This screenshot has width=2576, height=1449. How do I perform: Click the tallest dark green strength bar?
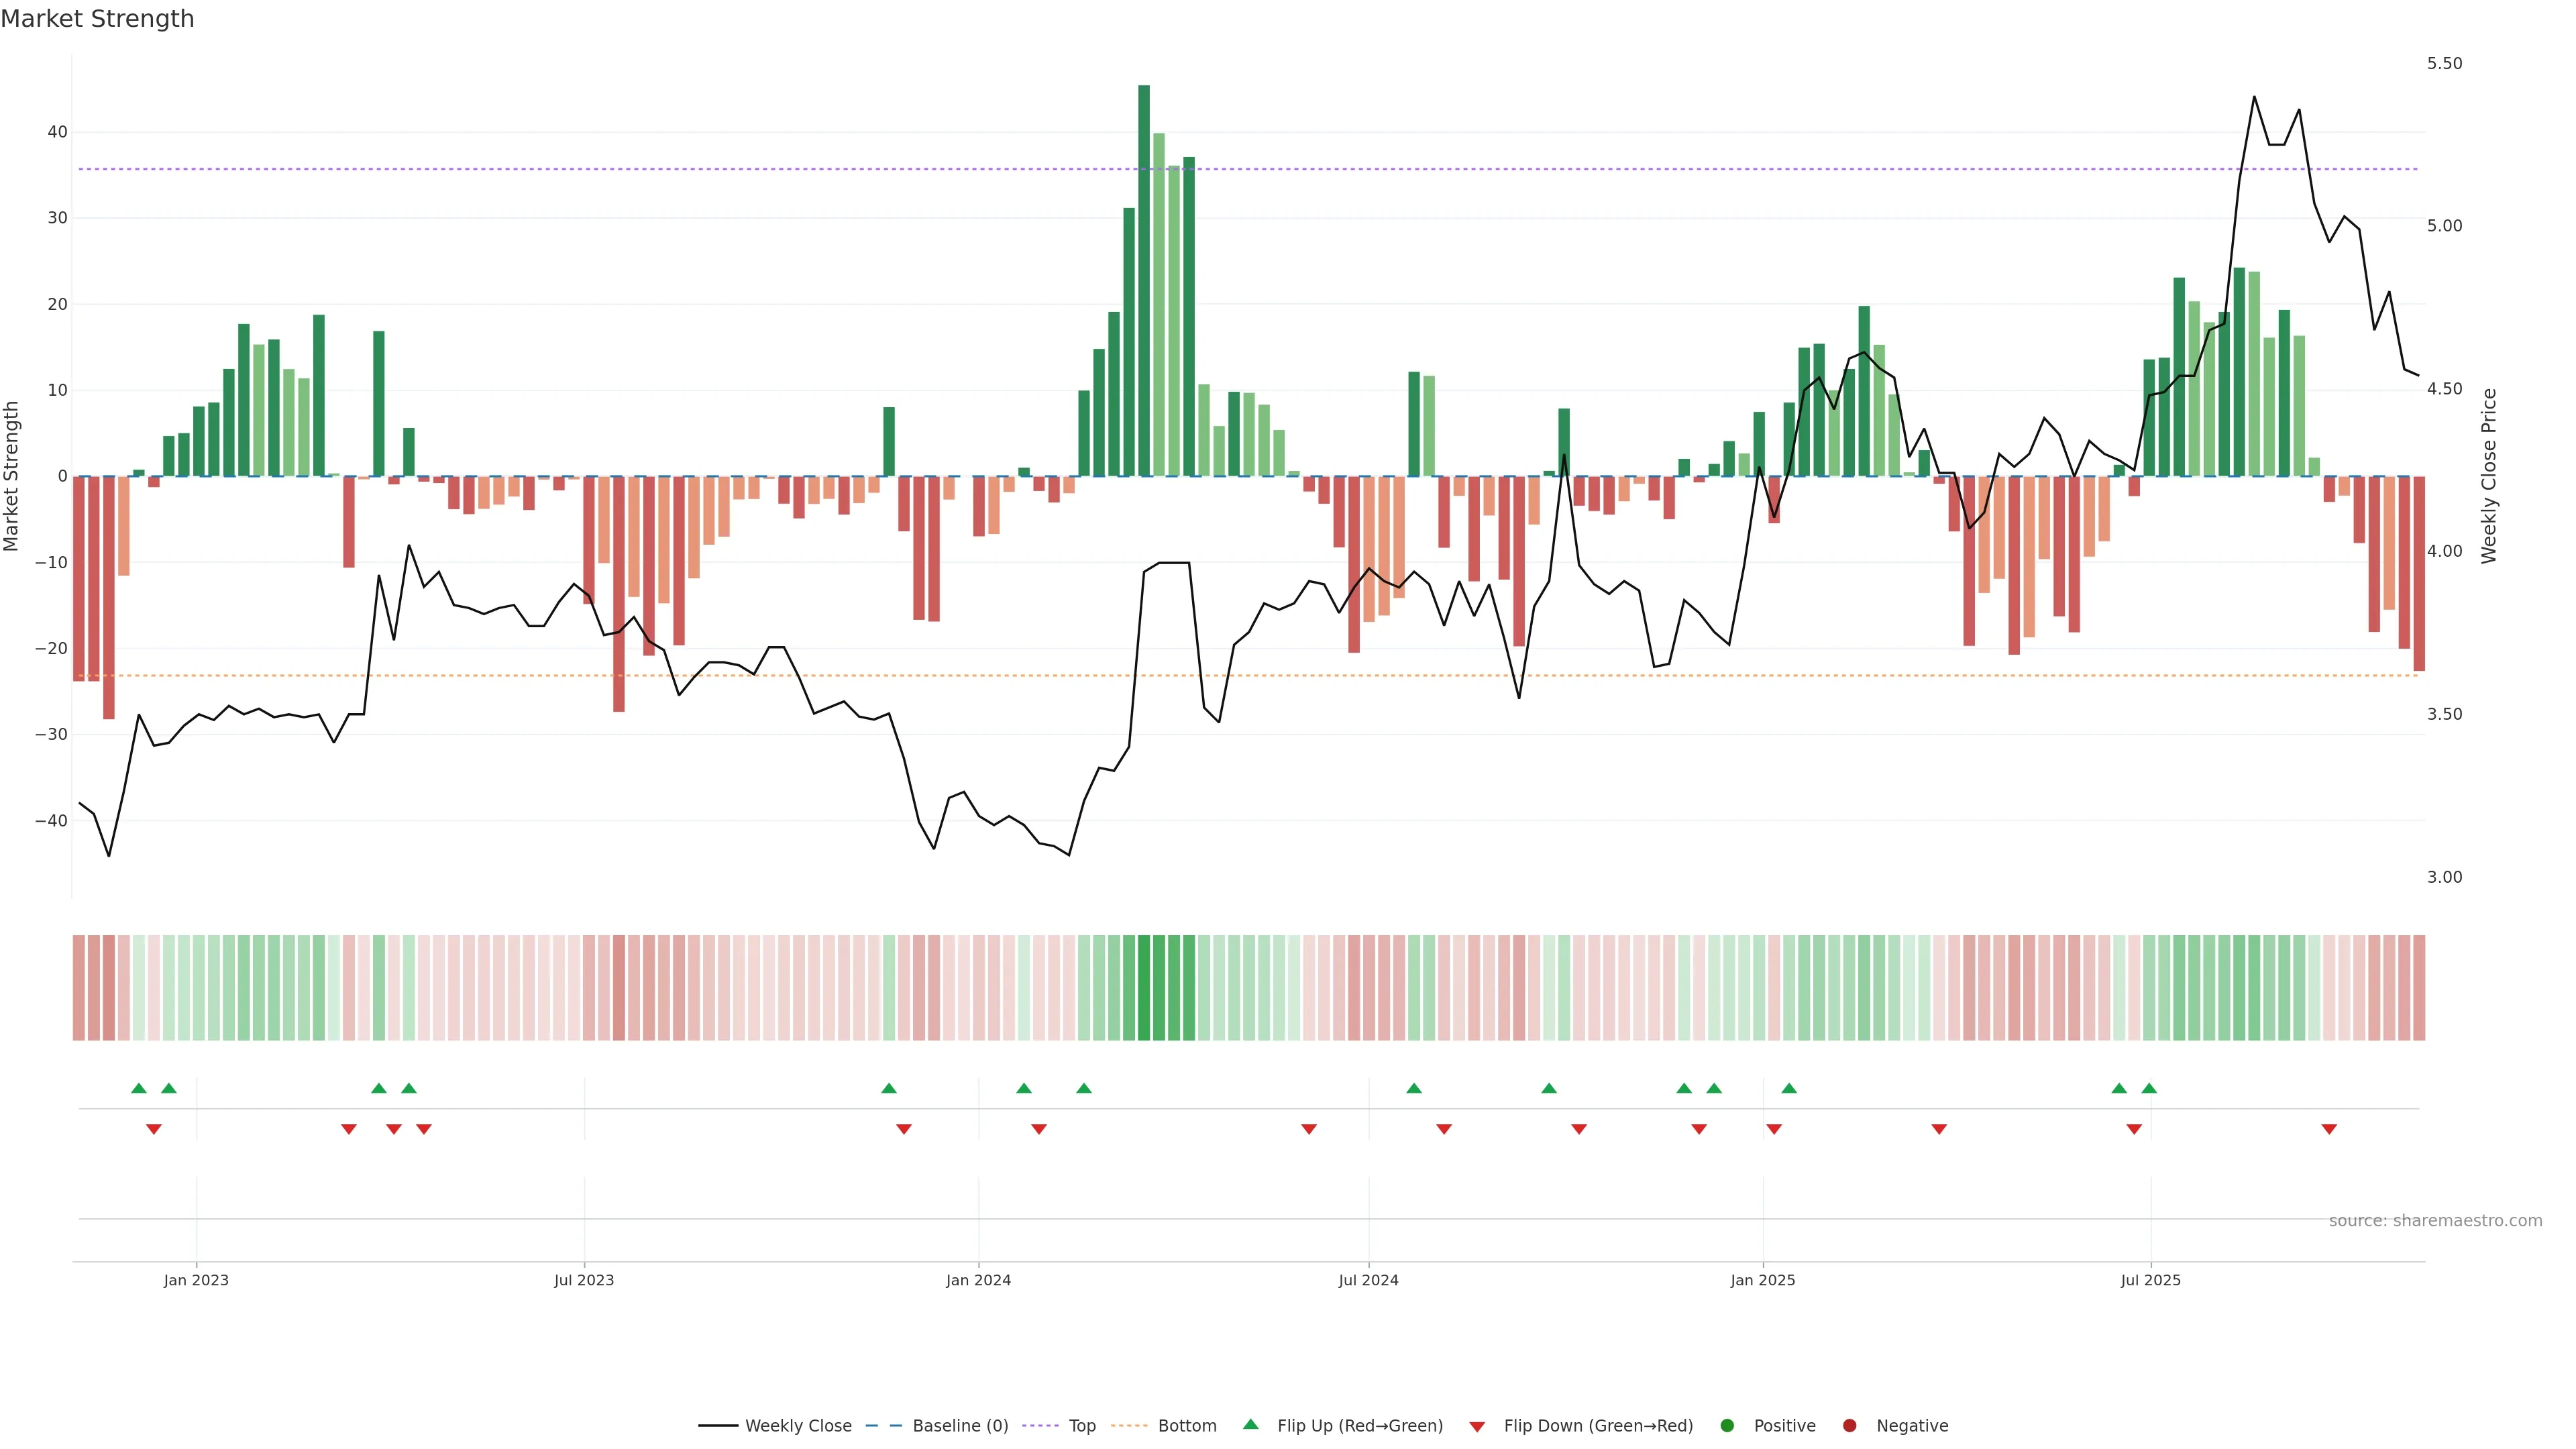pyautogui.click(x=1144, y=280)
